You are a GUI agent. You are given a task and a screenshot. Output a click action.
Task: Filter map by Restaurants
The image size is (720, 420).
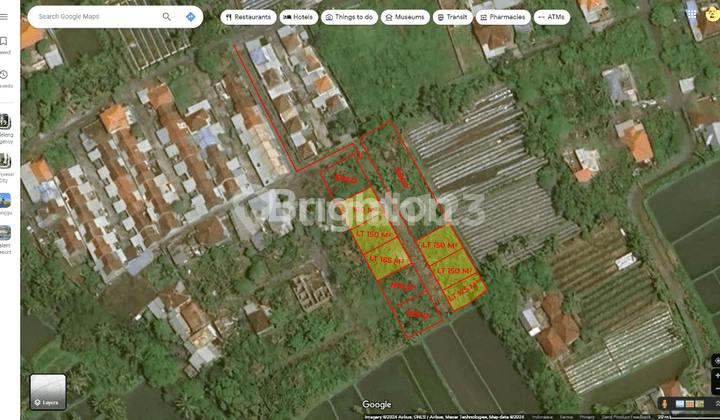(x=248, y=17)
